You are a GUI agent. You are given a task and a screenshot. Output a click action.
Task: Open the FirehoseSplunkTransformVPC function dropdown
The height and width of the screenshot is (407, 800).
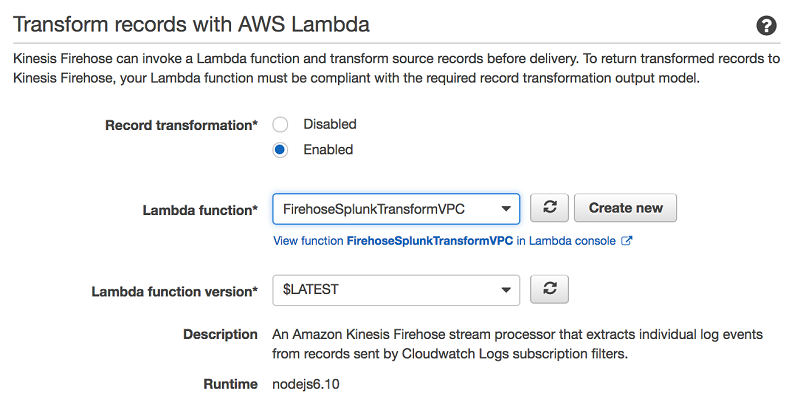tap(396, 209)
